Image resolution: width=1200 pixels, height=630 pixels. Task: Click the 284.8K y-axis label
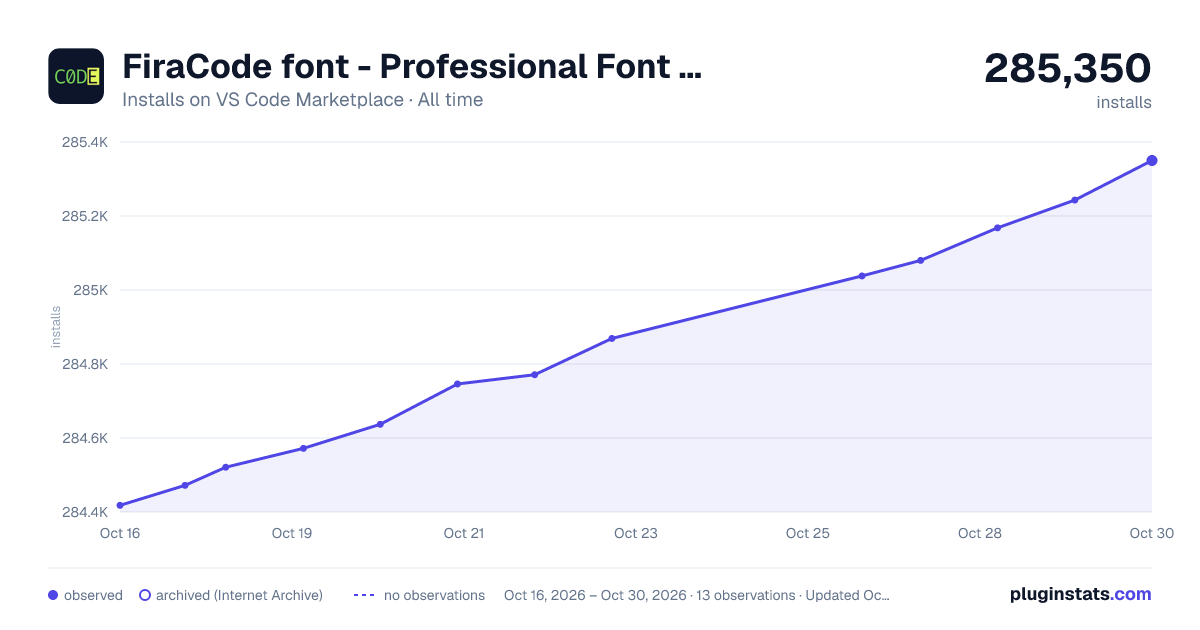click(85, 364)
